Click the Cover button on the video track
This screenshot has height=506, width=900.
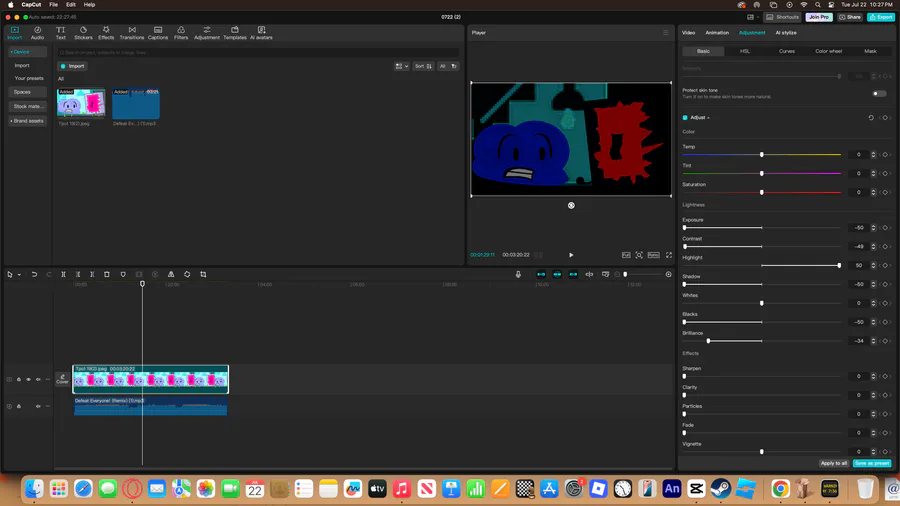pos(62,379)
